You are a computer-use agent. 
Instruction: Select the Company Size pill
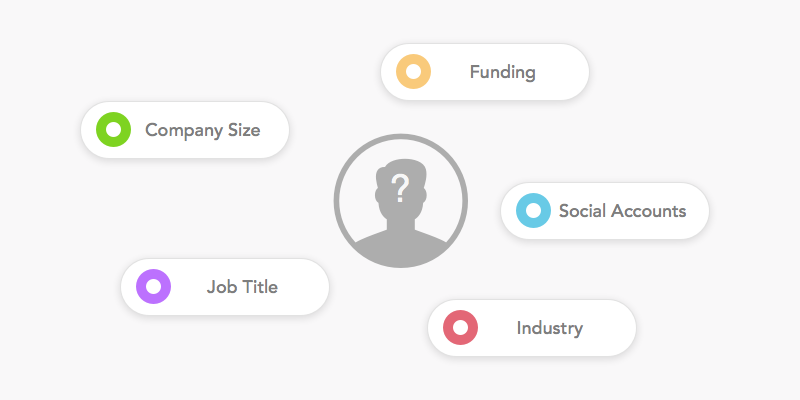click(185, 130)
